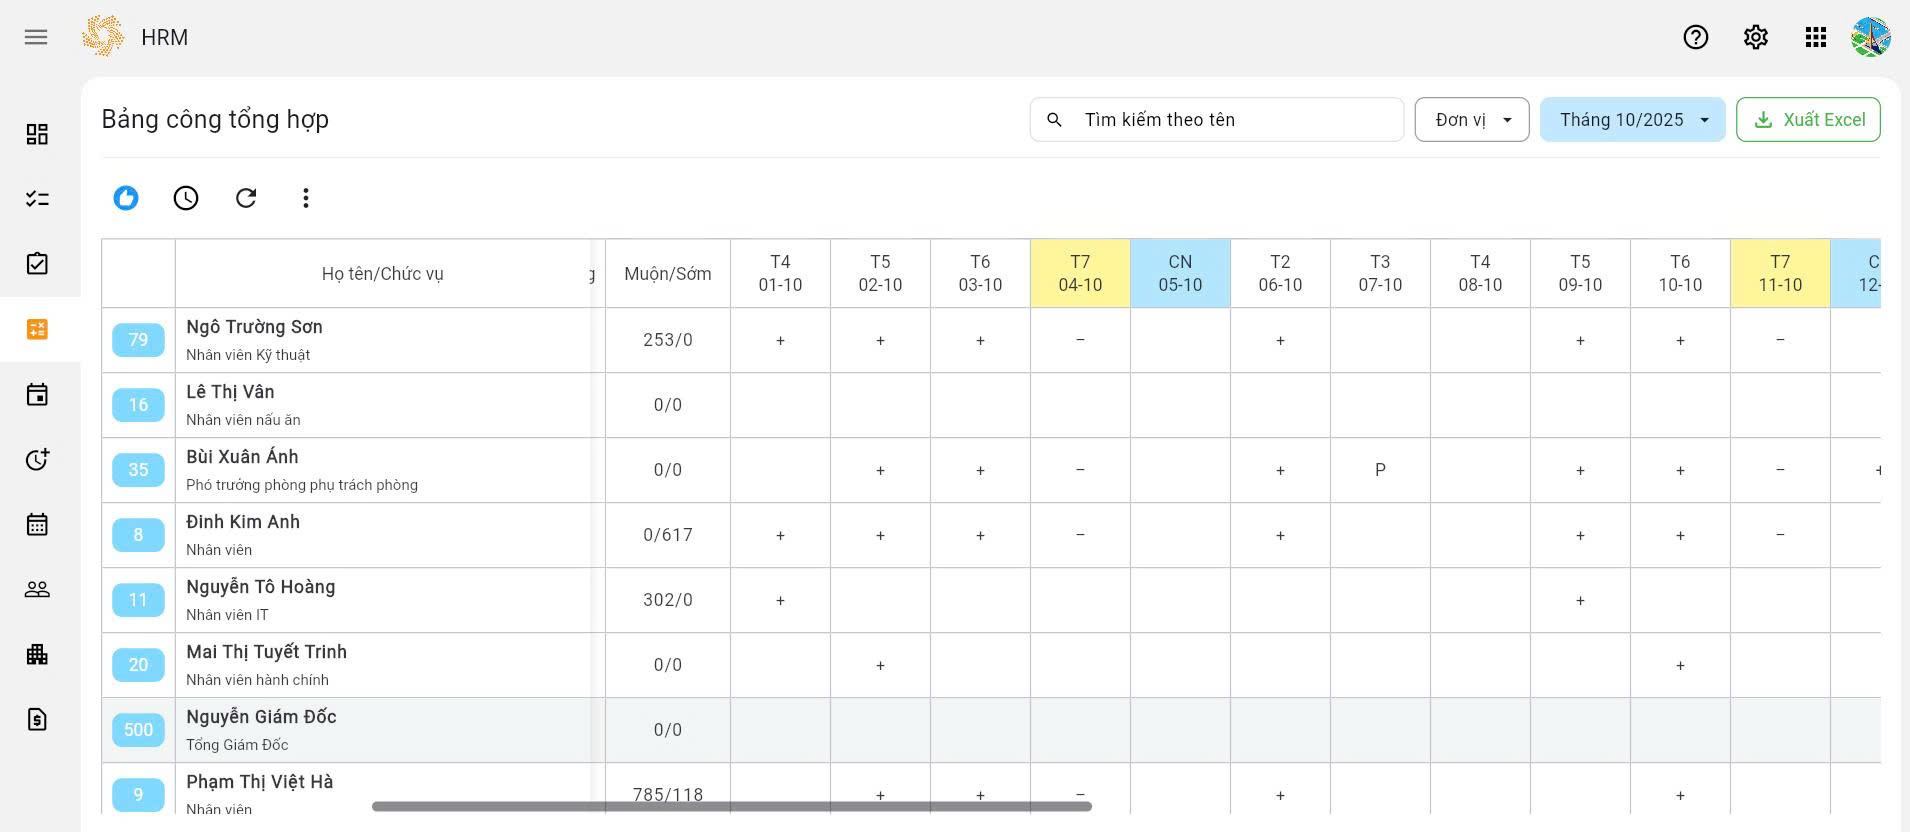Open the payroll dollar document sidebar icon

pyautogui.click(x=37, y=719)
